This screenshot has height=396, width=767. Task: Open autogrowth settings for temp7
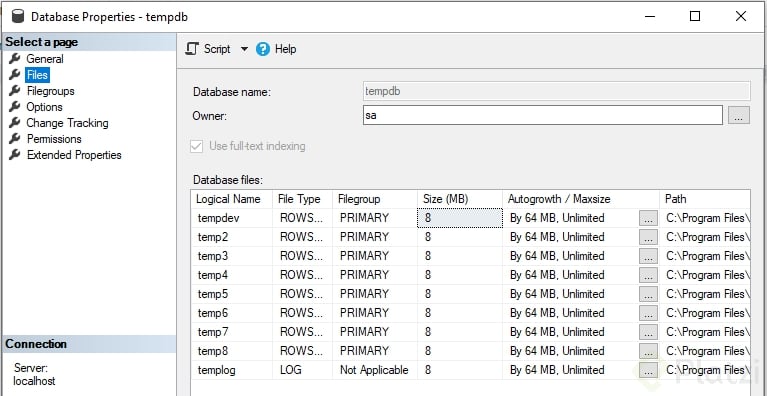(648, 332)
